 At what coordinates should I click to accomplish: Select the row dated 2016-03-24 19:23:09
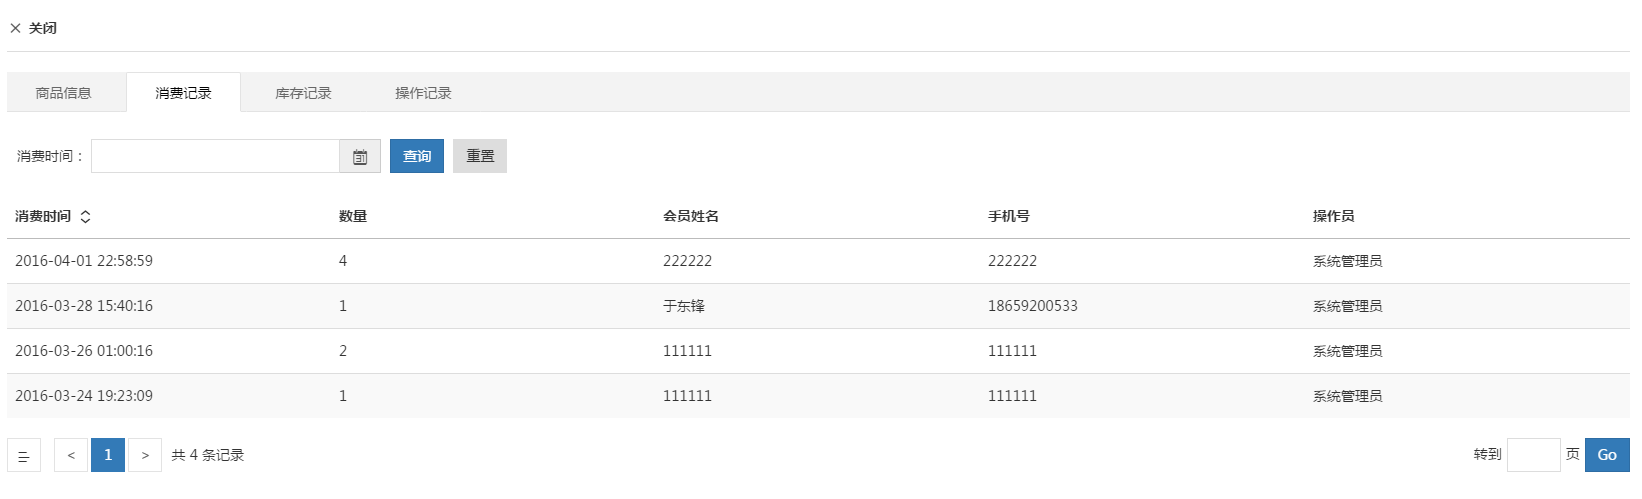coord(818,396)
